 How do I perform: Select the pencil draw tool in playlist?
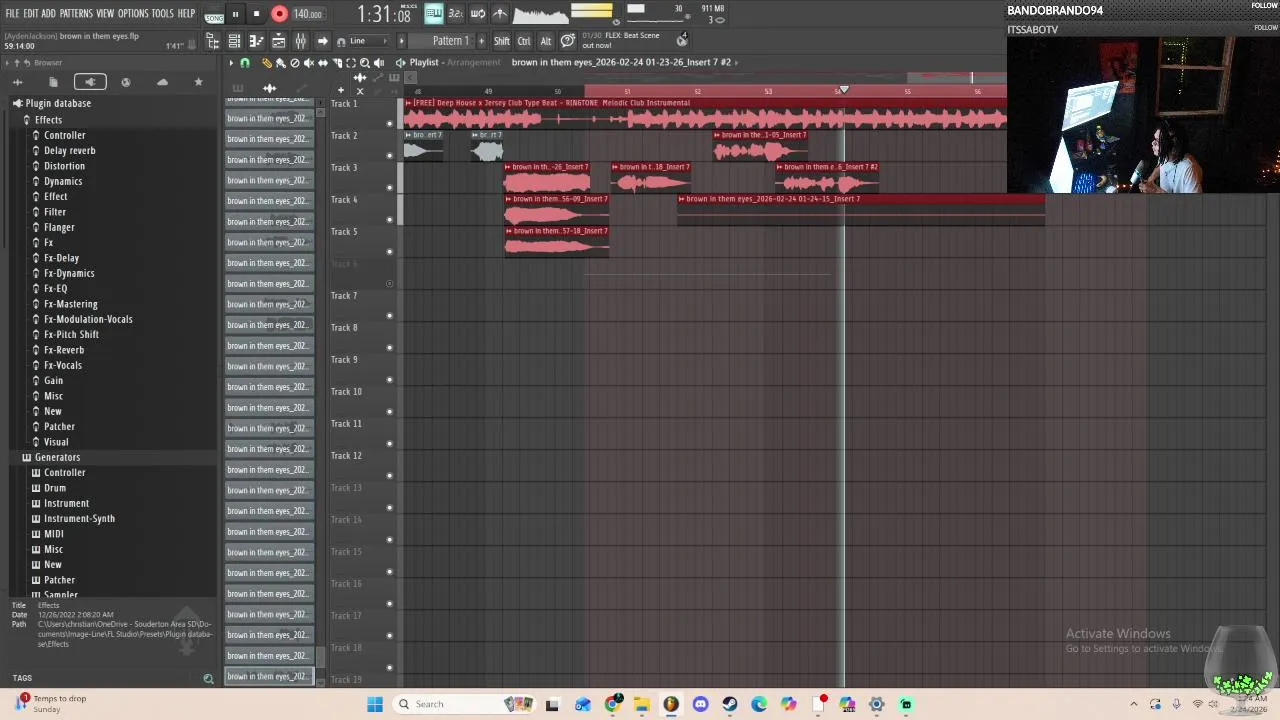[267, 63]
